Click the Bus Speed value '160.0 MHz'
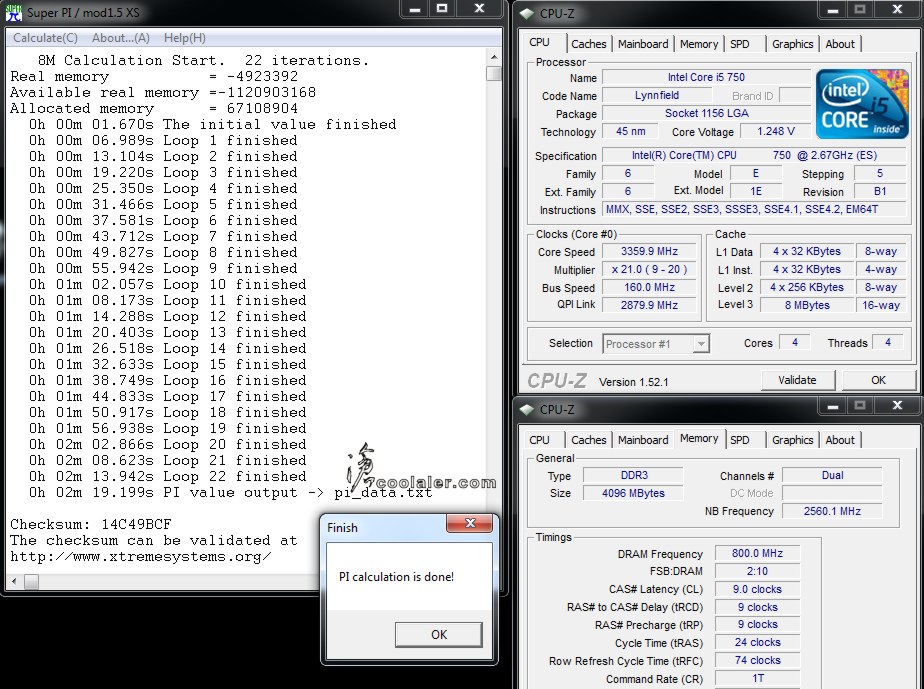924x689 pixels. [x=649, y=288]
